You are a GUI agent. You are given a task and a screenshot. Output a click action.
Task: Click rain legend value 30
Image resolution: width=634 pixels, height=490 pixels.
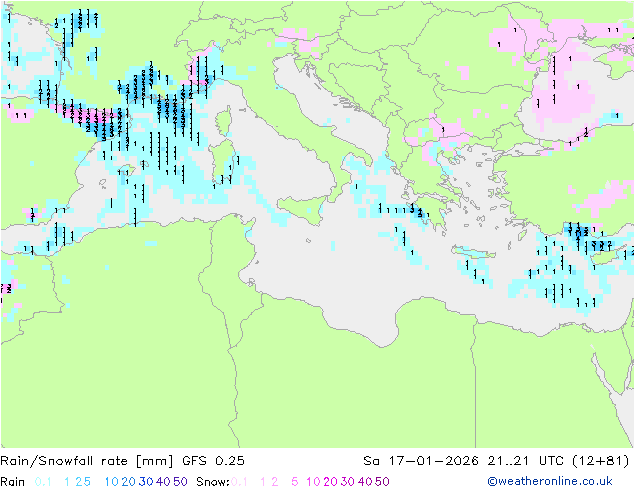click(x=146, y=482)
